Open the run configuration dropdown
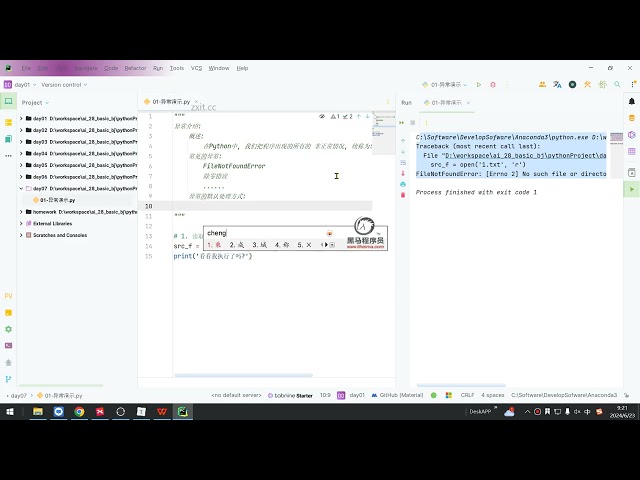Viewport: 640px width, 480px height. [x=445, y=84]
